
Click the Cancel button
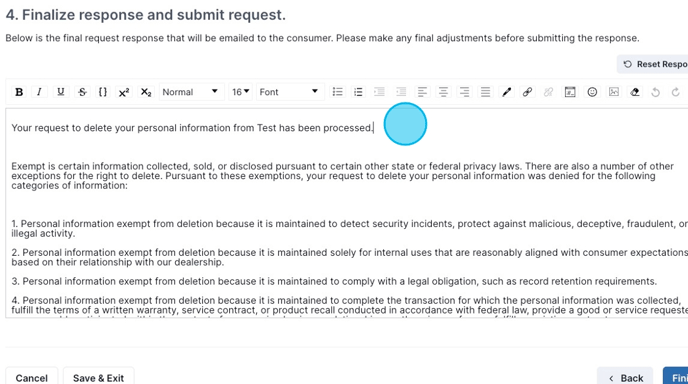point(32,377)
